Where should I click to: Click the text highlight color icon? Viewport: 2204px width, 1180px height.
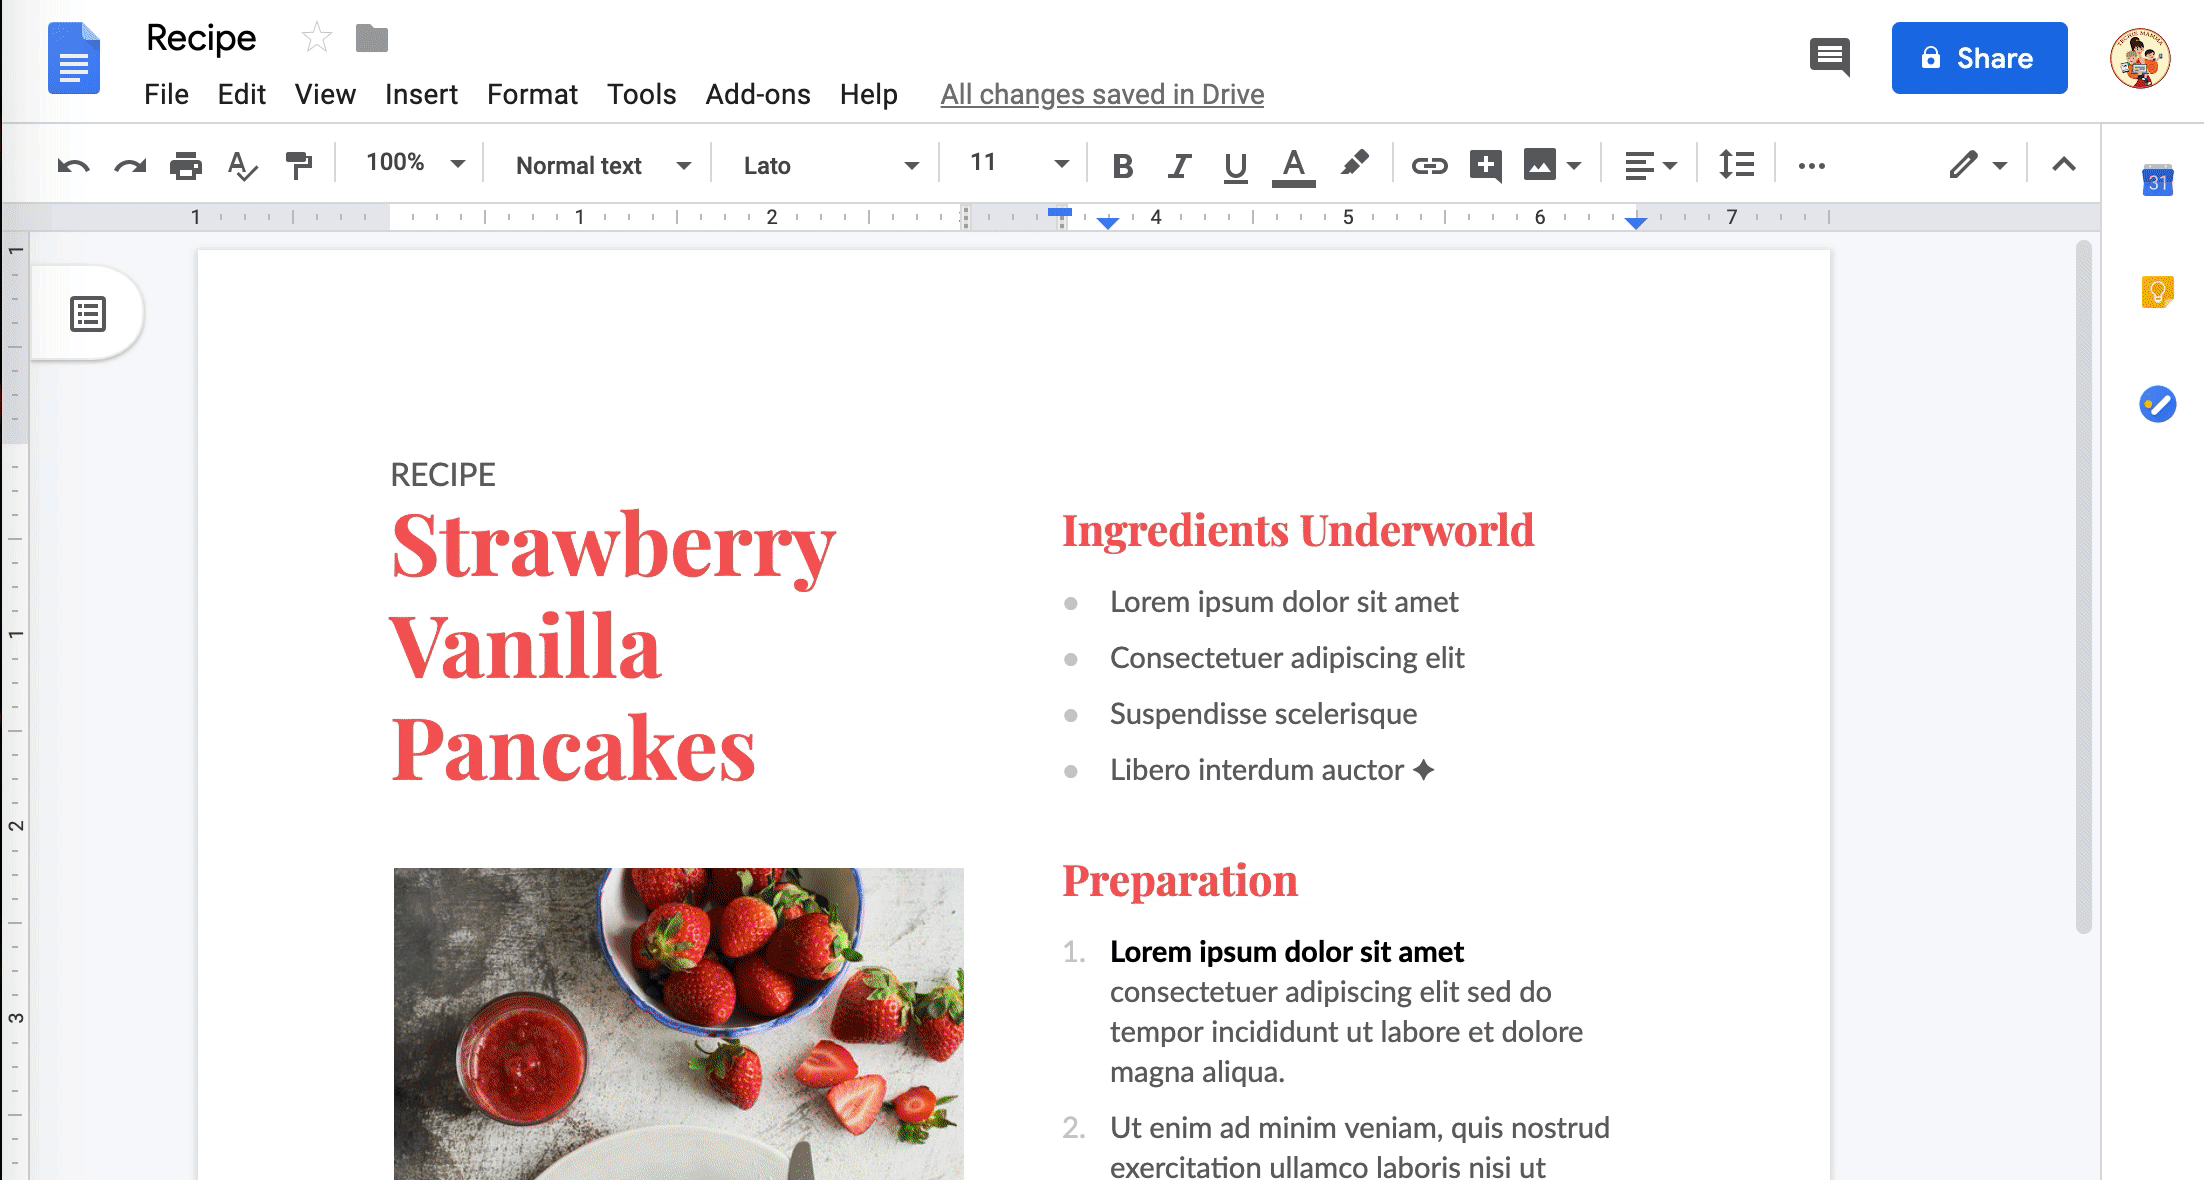pyautogui.click(x=1351, y=163)
